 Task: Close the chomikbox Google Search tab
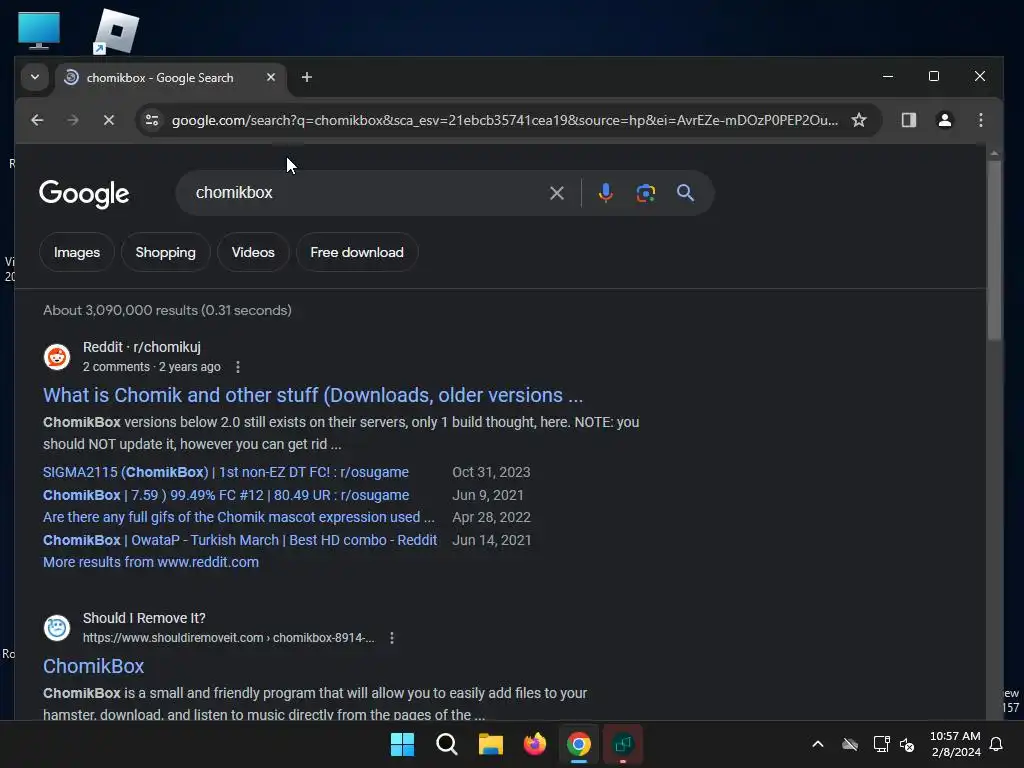click(x=271, y=77)
